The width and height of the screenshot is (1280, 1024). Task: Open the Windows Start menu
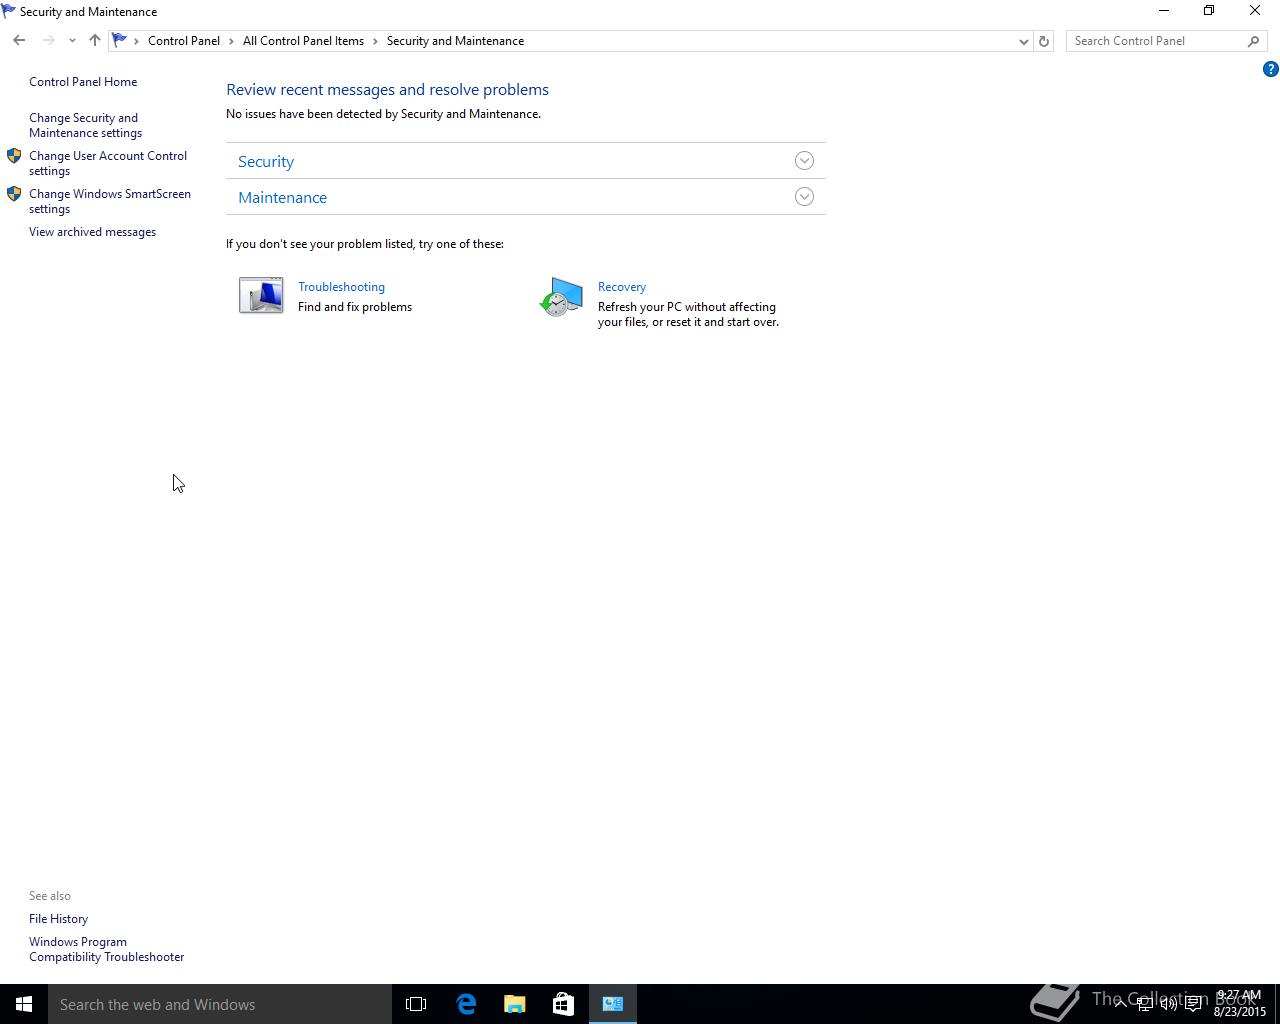[x=24, y=1004]
